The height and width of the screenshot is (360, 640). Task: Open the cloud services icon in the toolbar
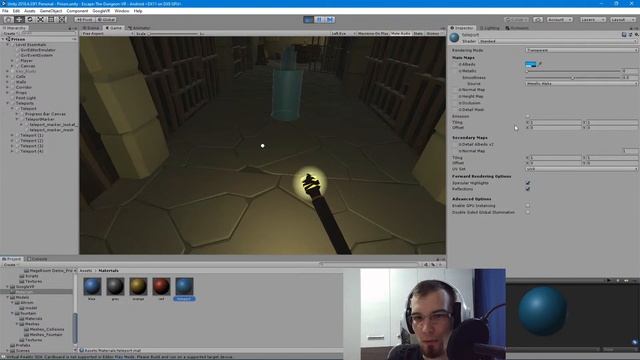click(x=538, y=20)
